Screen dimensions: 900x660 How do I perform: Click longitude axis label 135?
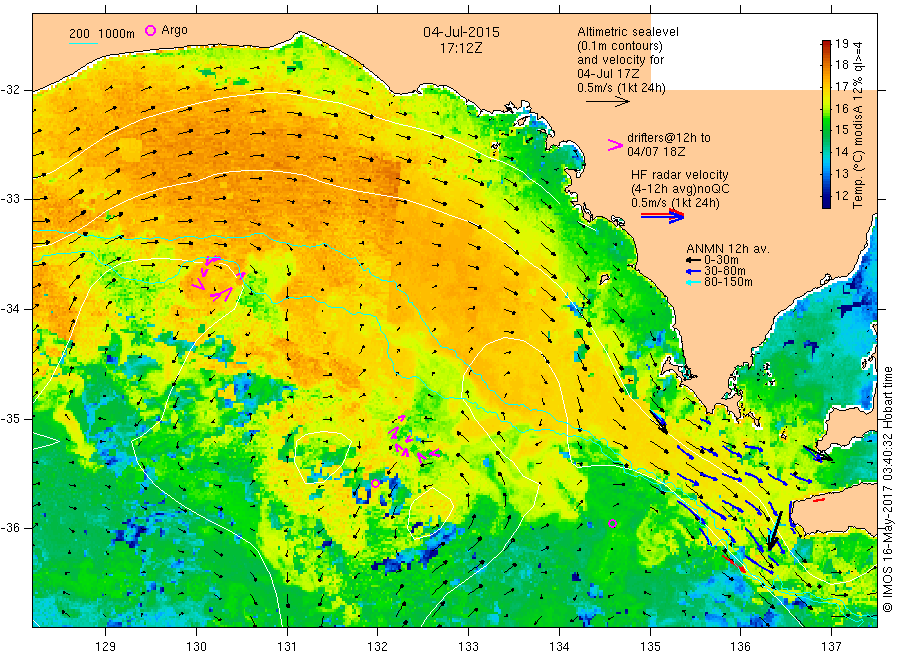[650, 647]
